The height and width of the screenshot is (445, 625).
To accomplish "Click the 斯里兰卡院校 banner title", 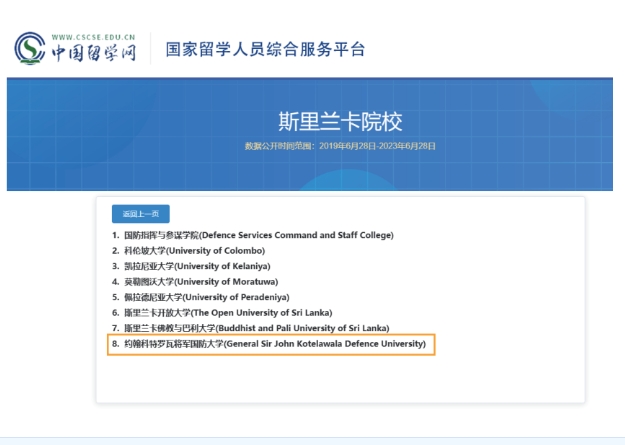I will (x=340, y=121).
